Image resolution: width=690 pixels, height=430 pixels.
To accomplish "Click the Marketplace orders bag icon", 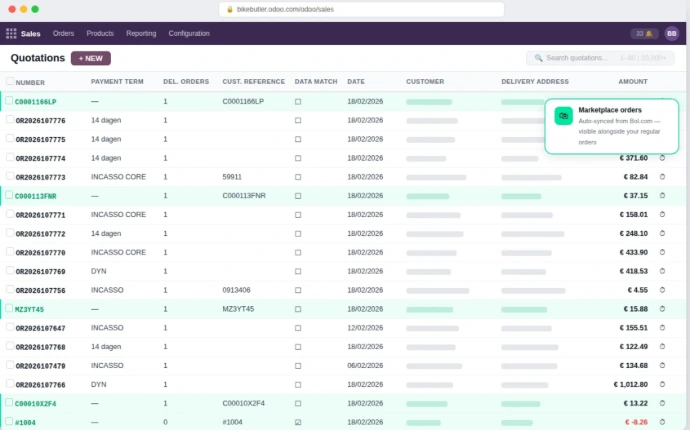I will (563, 116).
